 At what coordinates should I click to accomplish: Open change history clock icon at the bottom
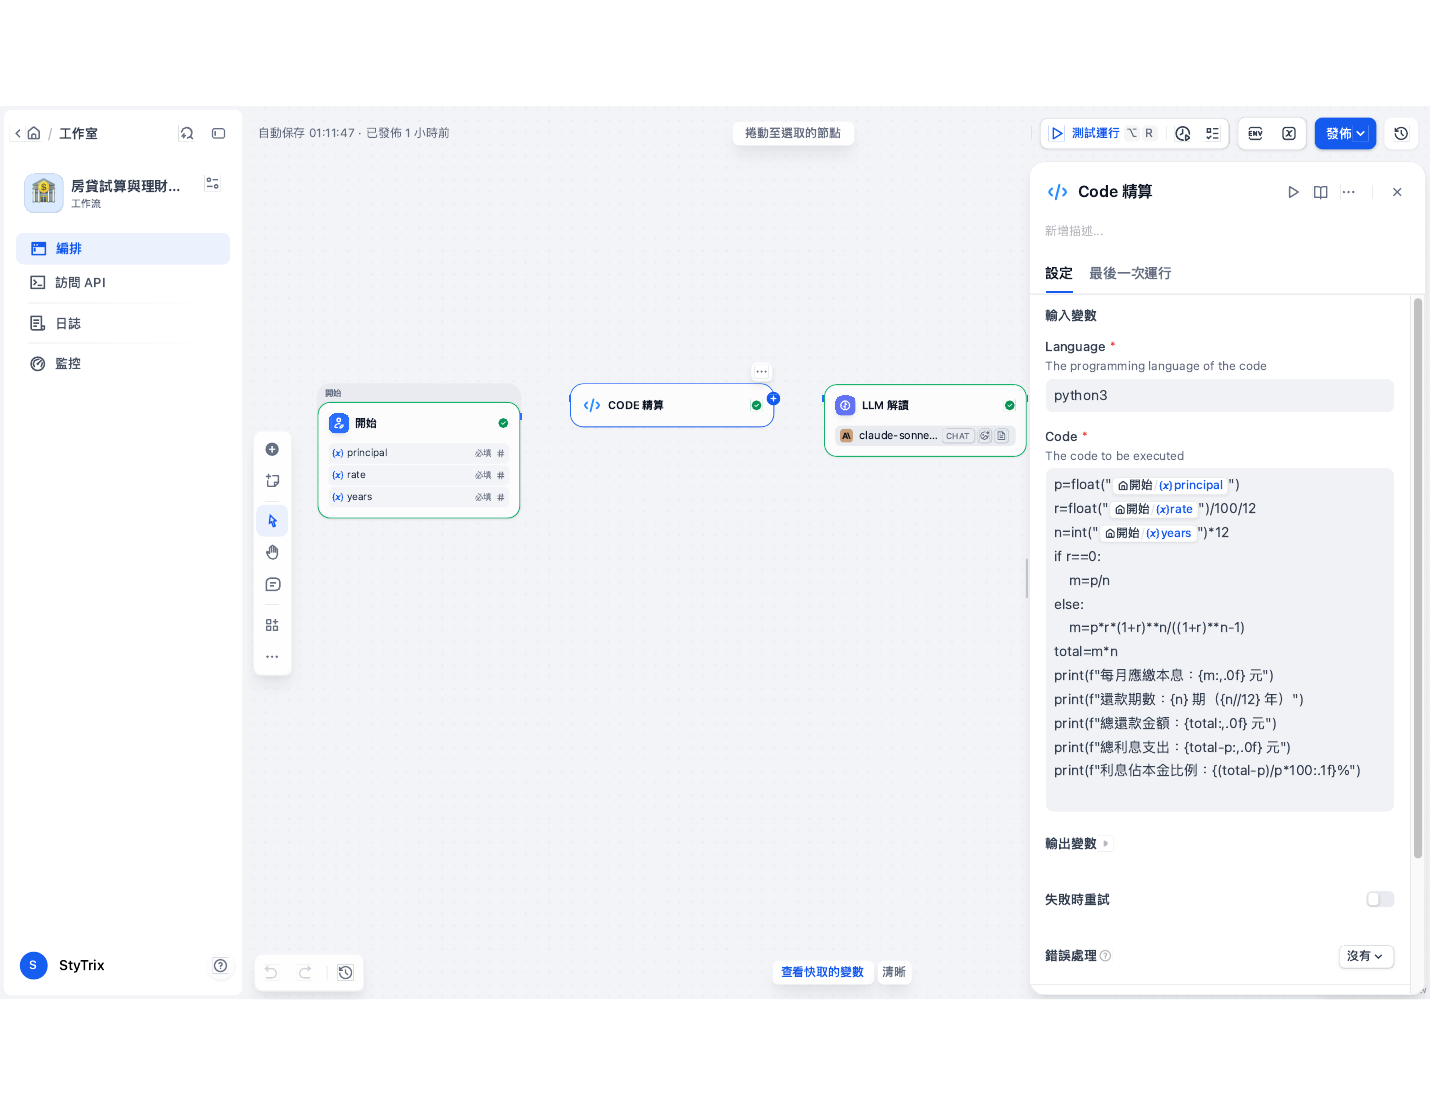pyautogui.click(x=345, y=972)
